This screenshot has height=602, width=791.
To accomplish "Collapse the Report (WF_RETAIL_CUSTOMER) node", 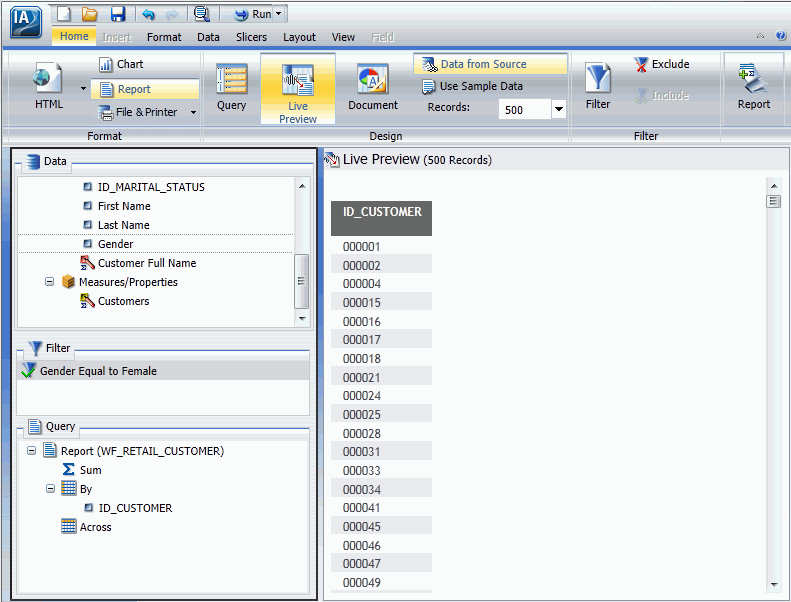I will click(x=32, y=451).
